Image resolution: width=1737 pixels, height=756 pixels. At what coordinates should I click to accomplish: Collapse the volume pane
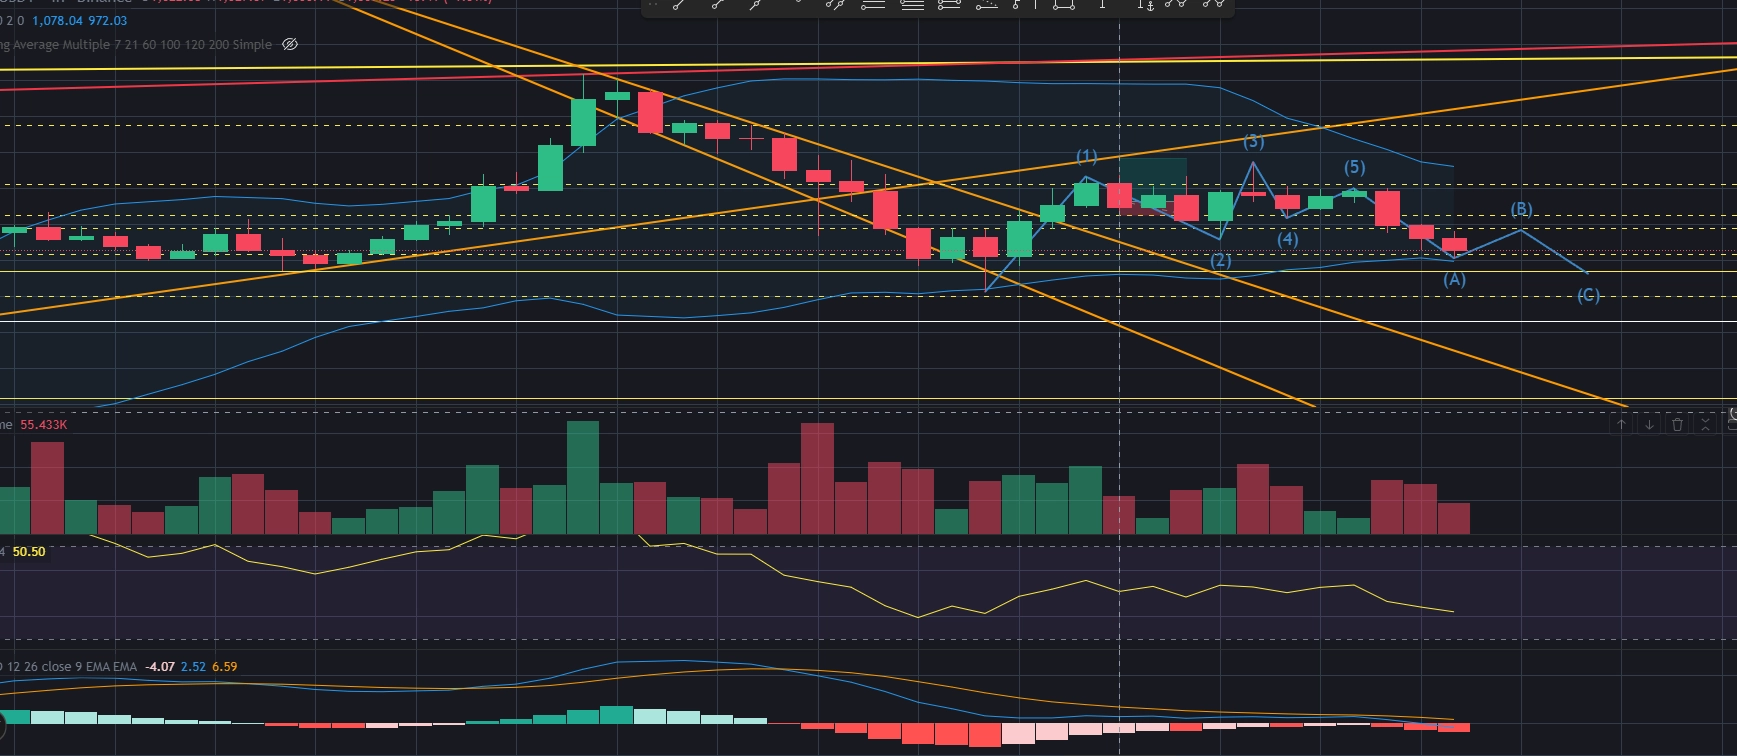pyautogui.click(x=1705, y=425)
